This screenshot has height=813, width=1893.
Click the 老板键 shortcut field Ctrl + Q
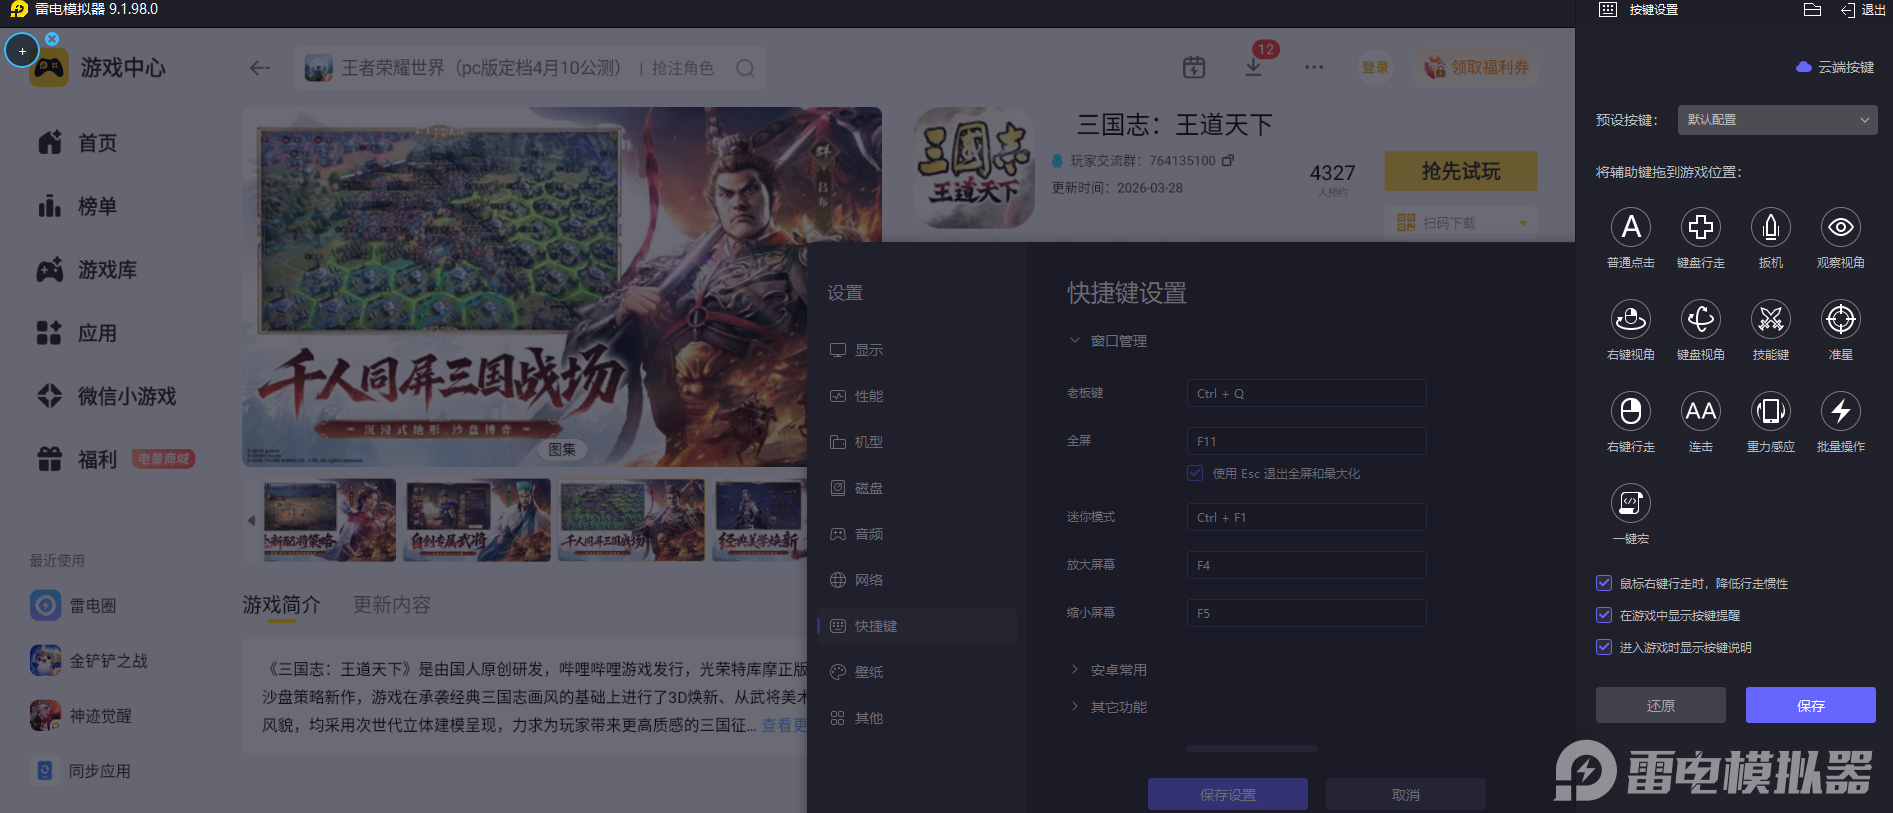tap(1307, 393)
